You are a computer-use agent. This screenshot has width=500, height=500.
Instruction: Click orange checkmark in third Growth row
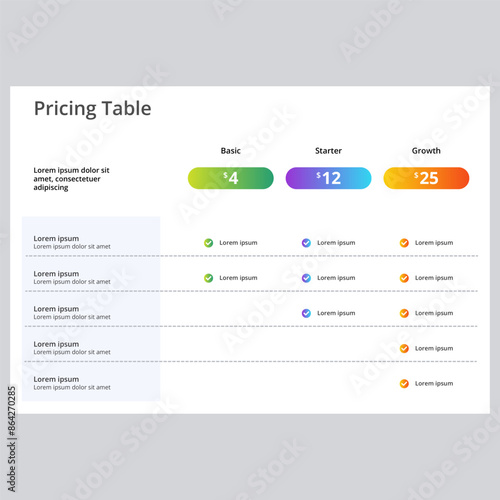(x=404, y=313)
